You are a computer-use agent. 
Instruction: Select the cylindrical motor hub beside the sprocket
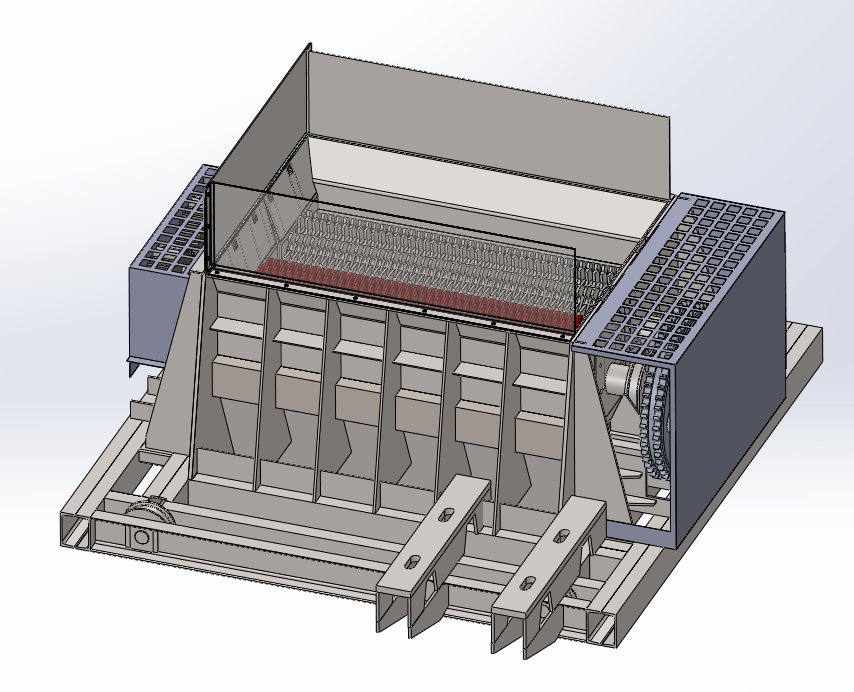tap(619, 378)
